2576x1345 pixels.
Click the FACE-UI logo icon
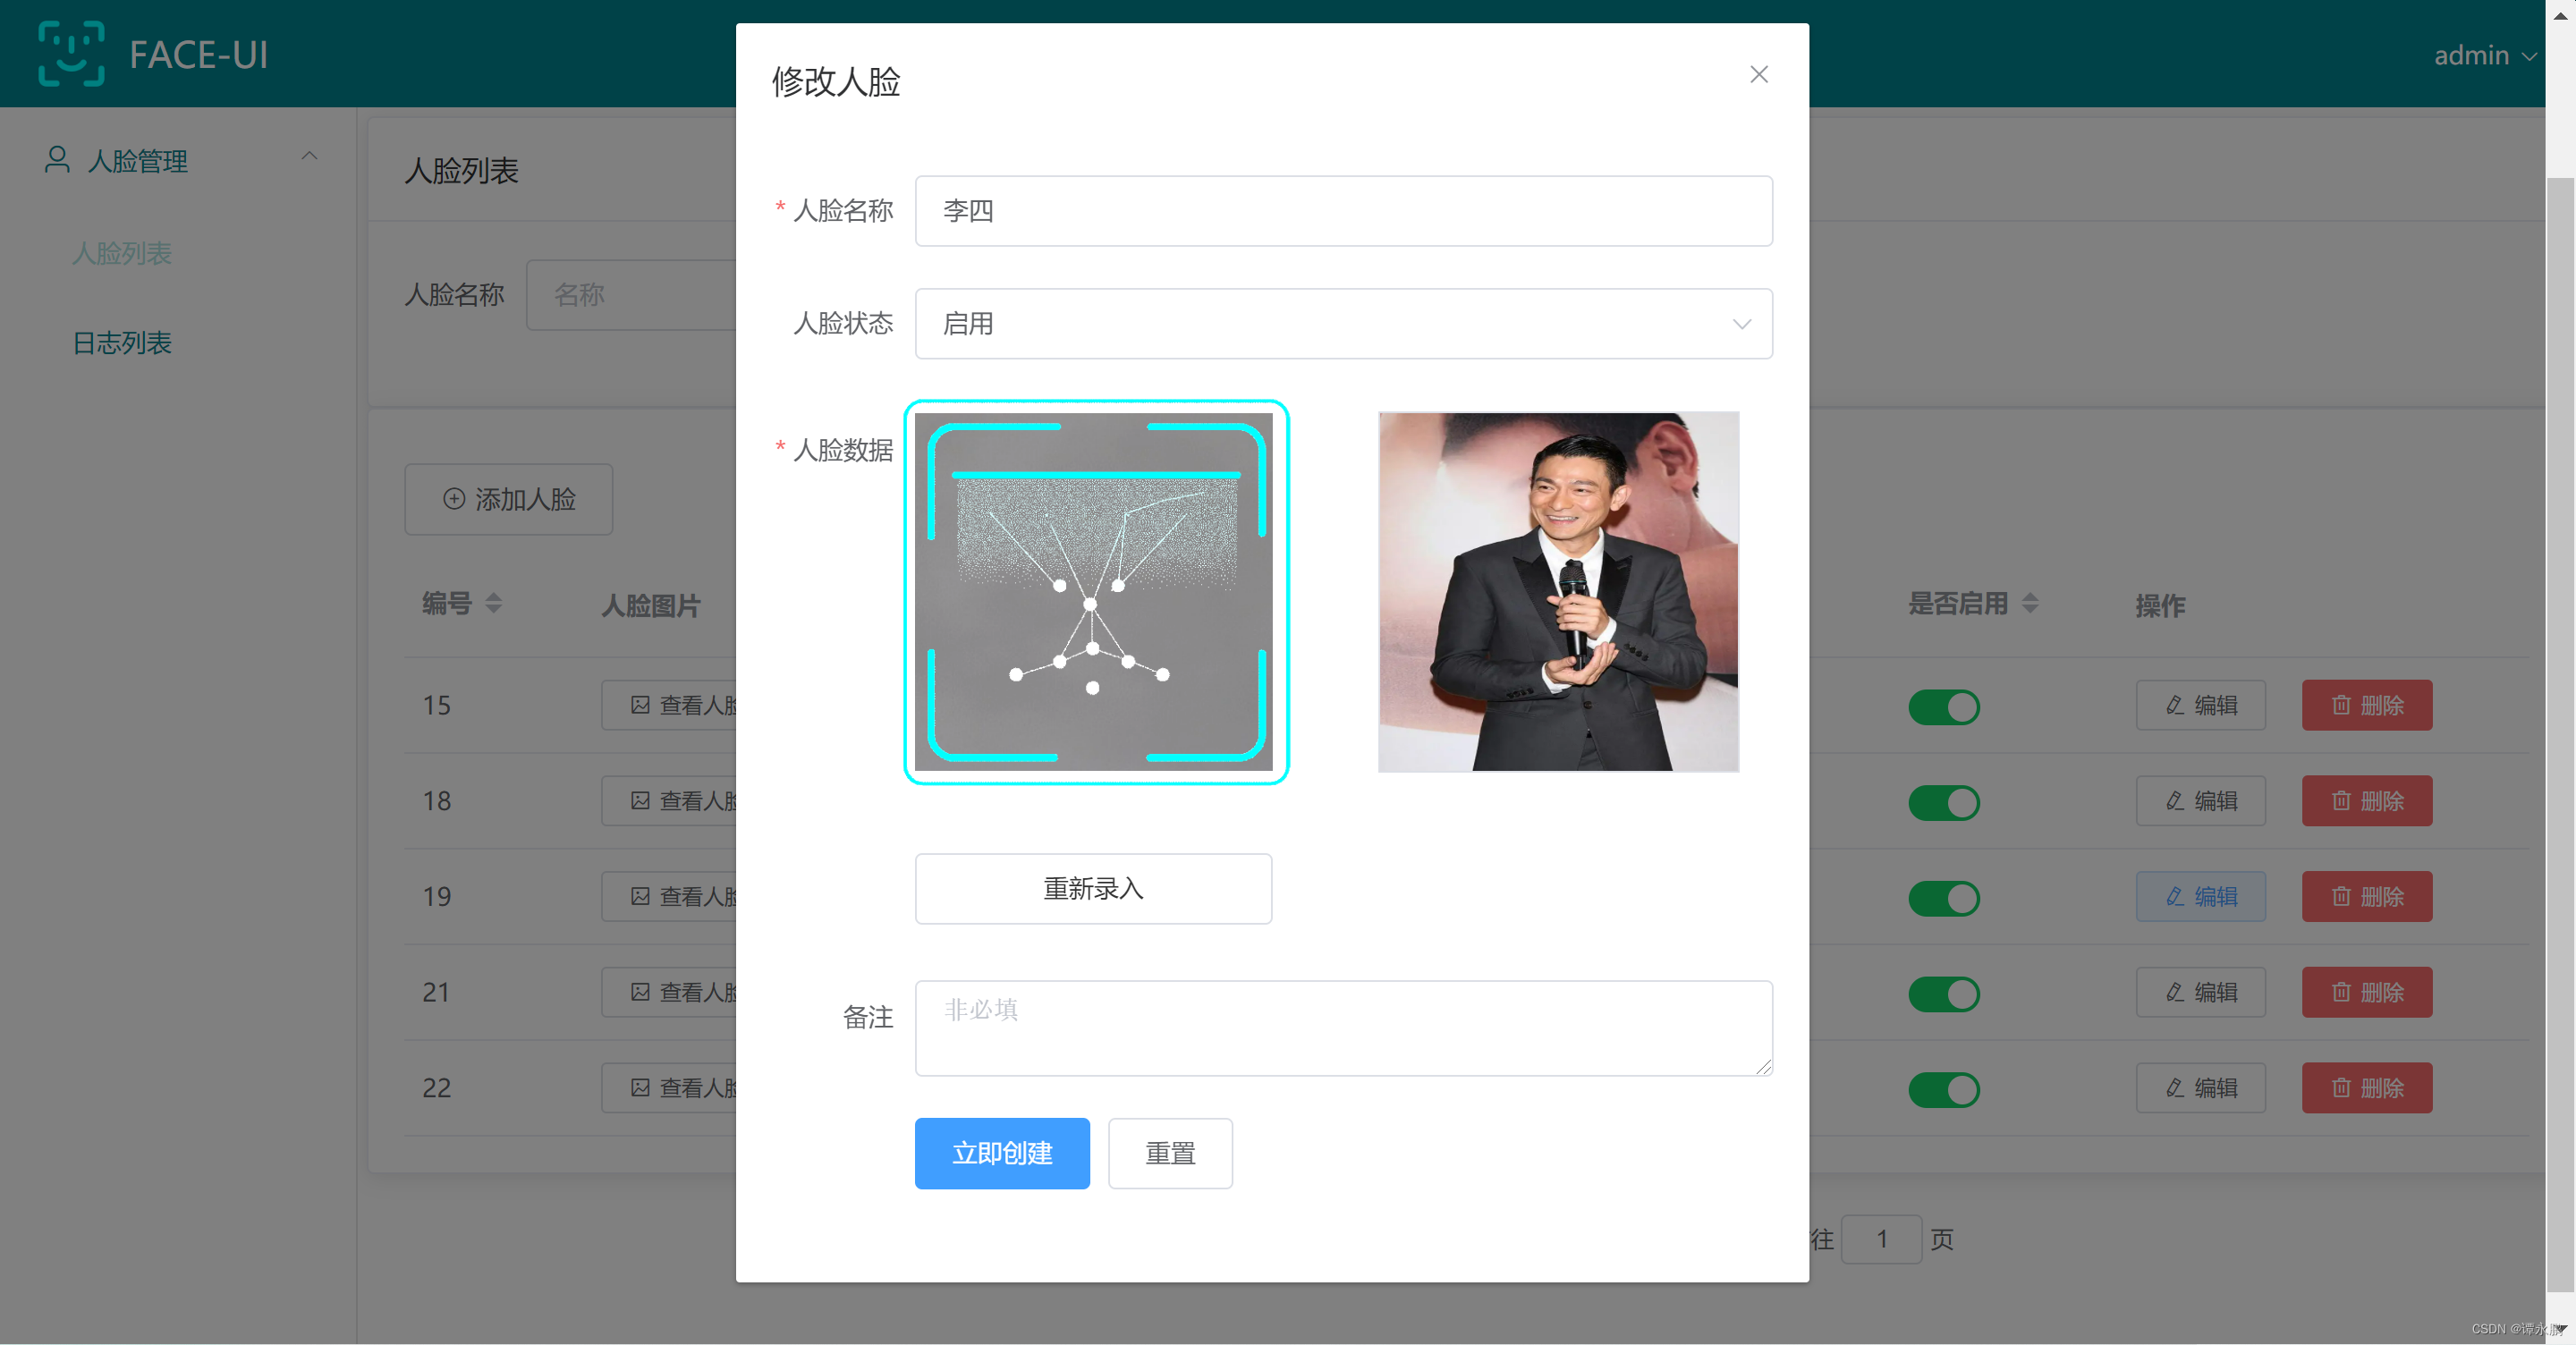pos(68,51)
